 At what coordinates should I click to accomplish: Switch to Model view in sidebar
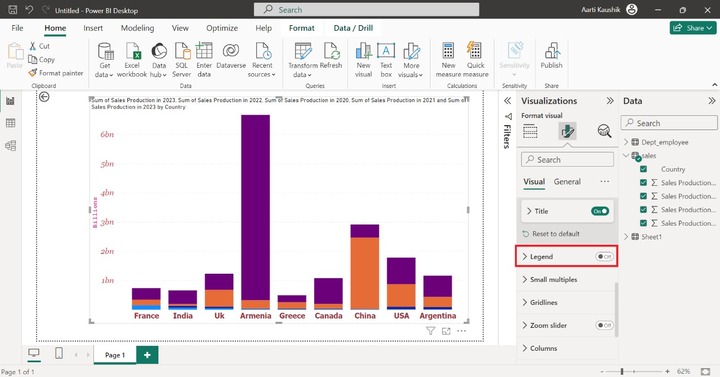[10, 146]
